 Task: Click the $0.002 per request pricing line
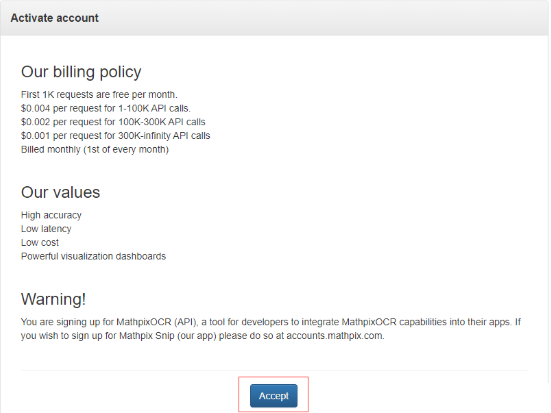113,122
